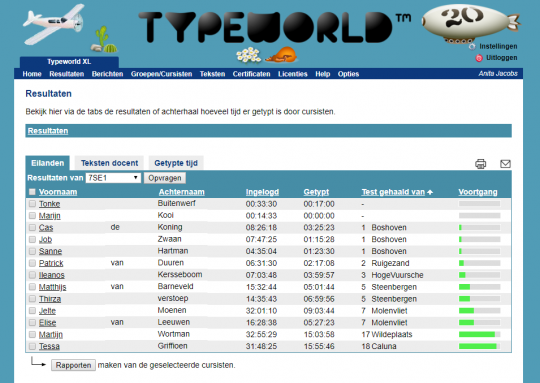Sort by Getypt column
This screenshot has height=383, width=540.
coord(316,192)
